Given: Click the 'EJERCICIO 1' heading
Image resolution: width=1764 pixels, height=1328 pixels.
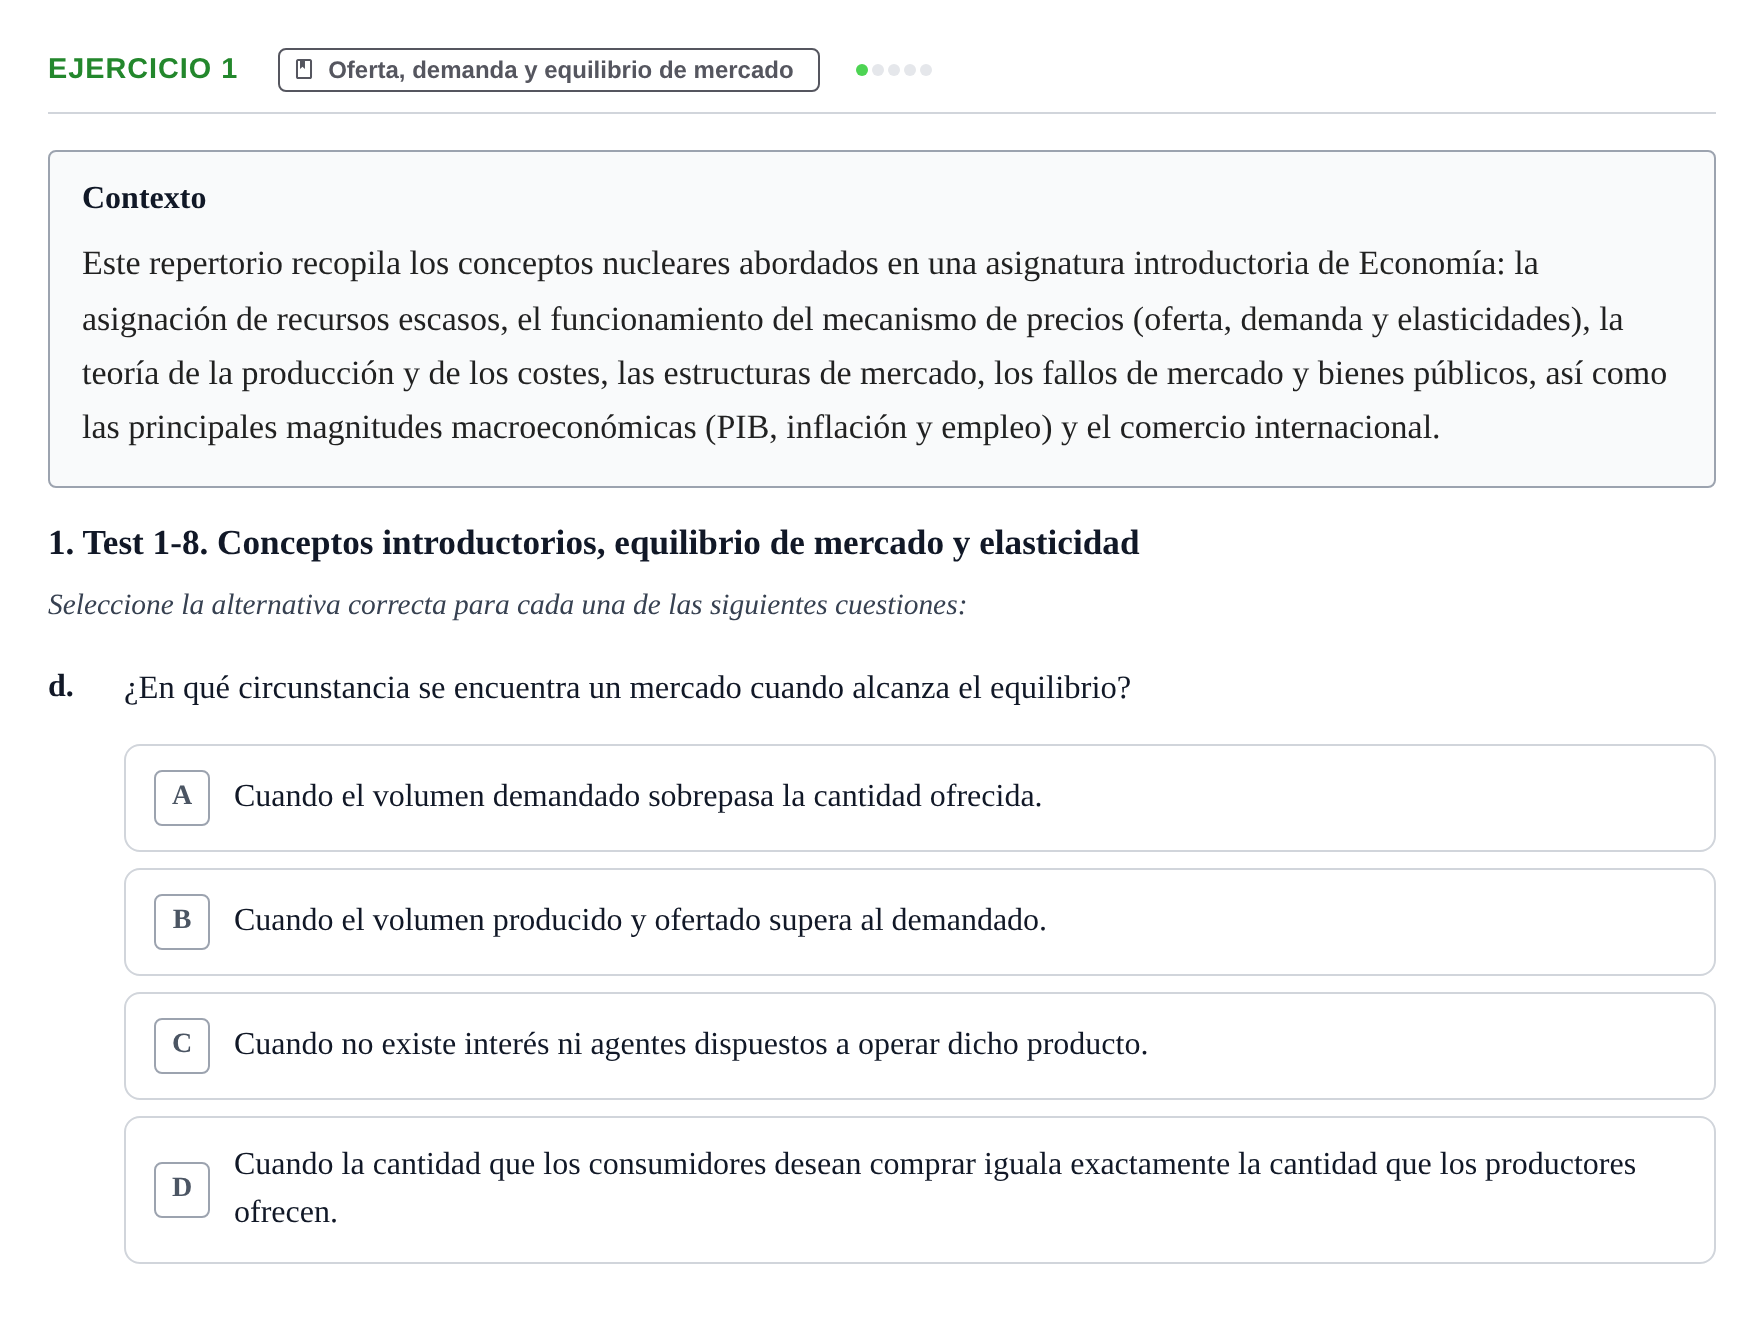Looking at the screenshot, I should pyautogui.click(x=143, y=69).
